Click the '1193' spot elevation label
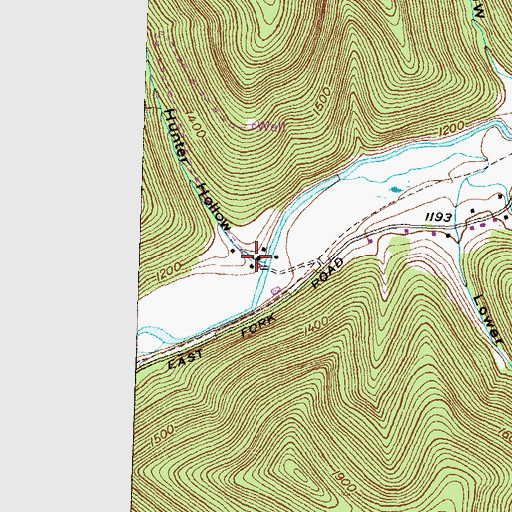Screen dimensions: 512x512 (x=439, y=218)
